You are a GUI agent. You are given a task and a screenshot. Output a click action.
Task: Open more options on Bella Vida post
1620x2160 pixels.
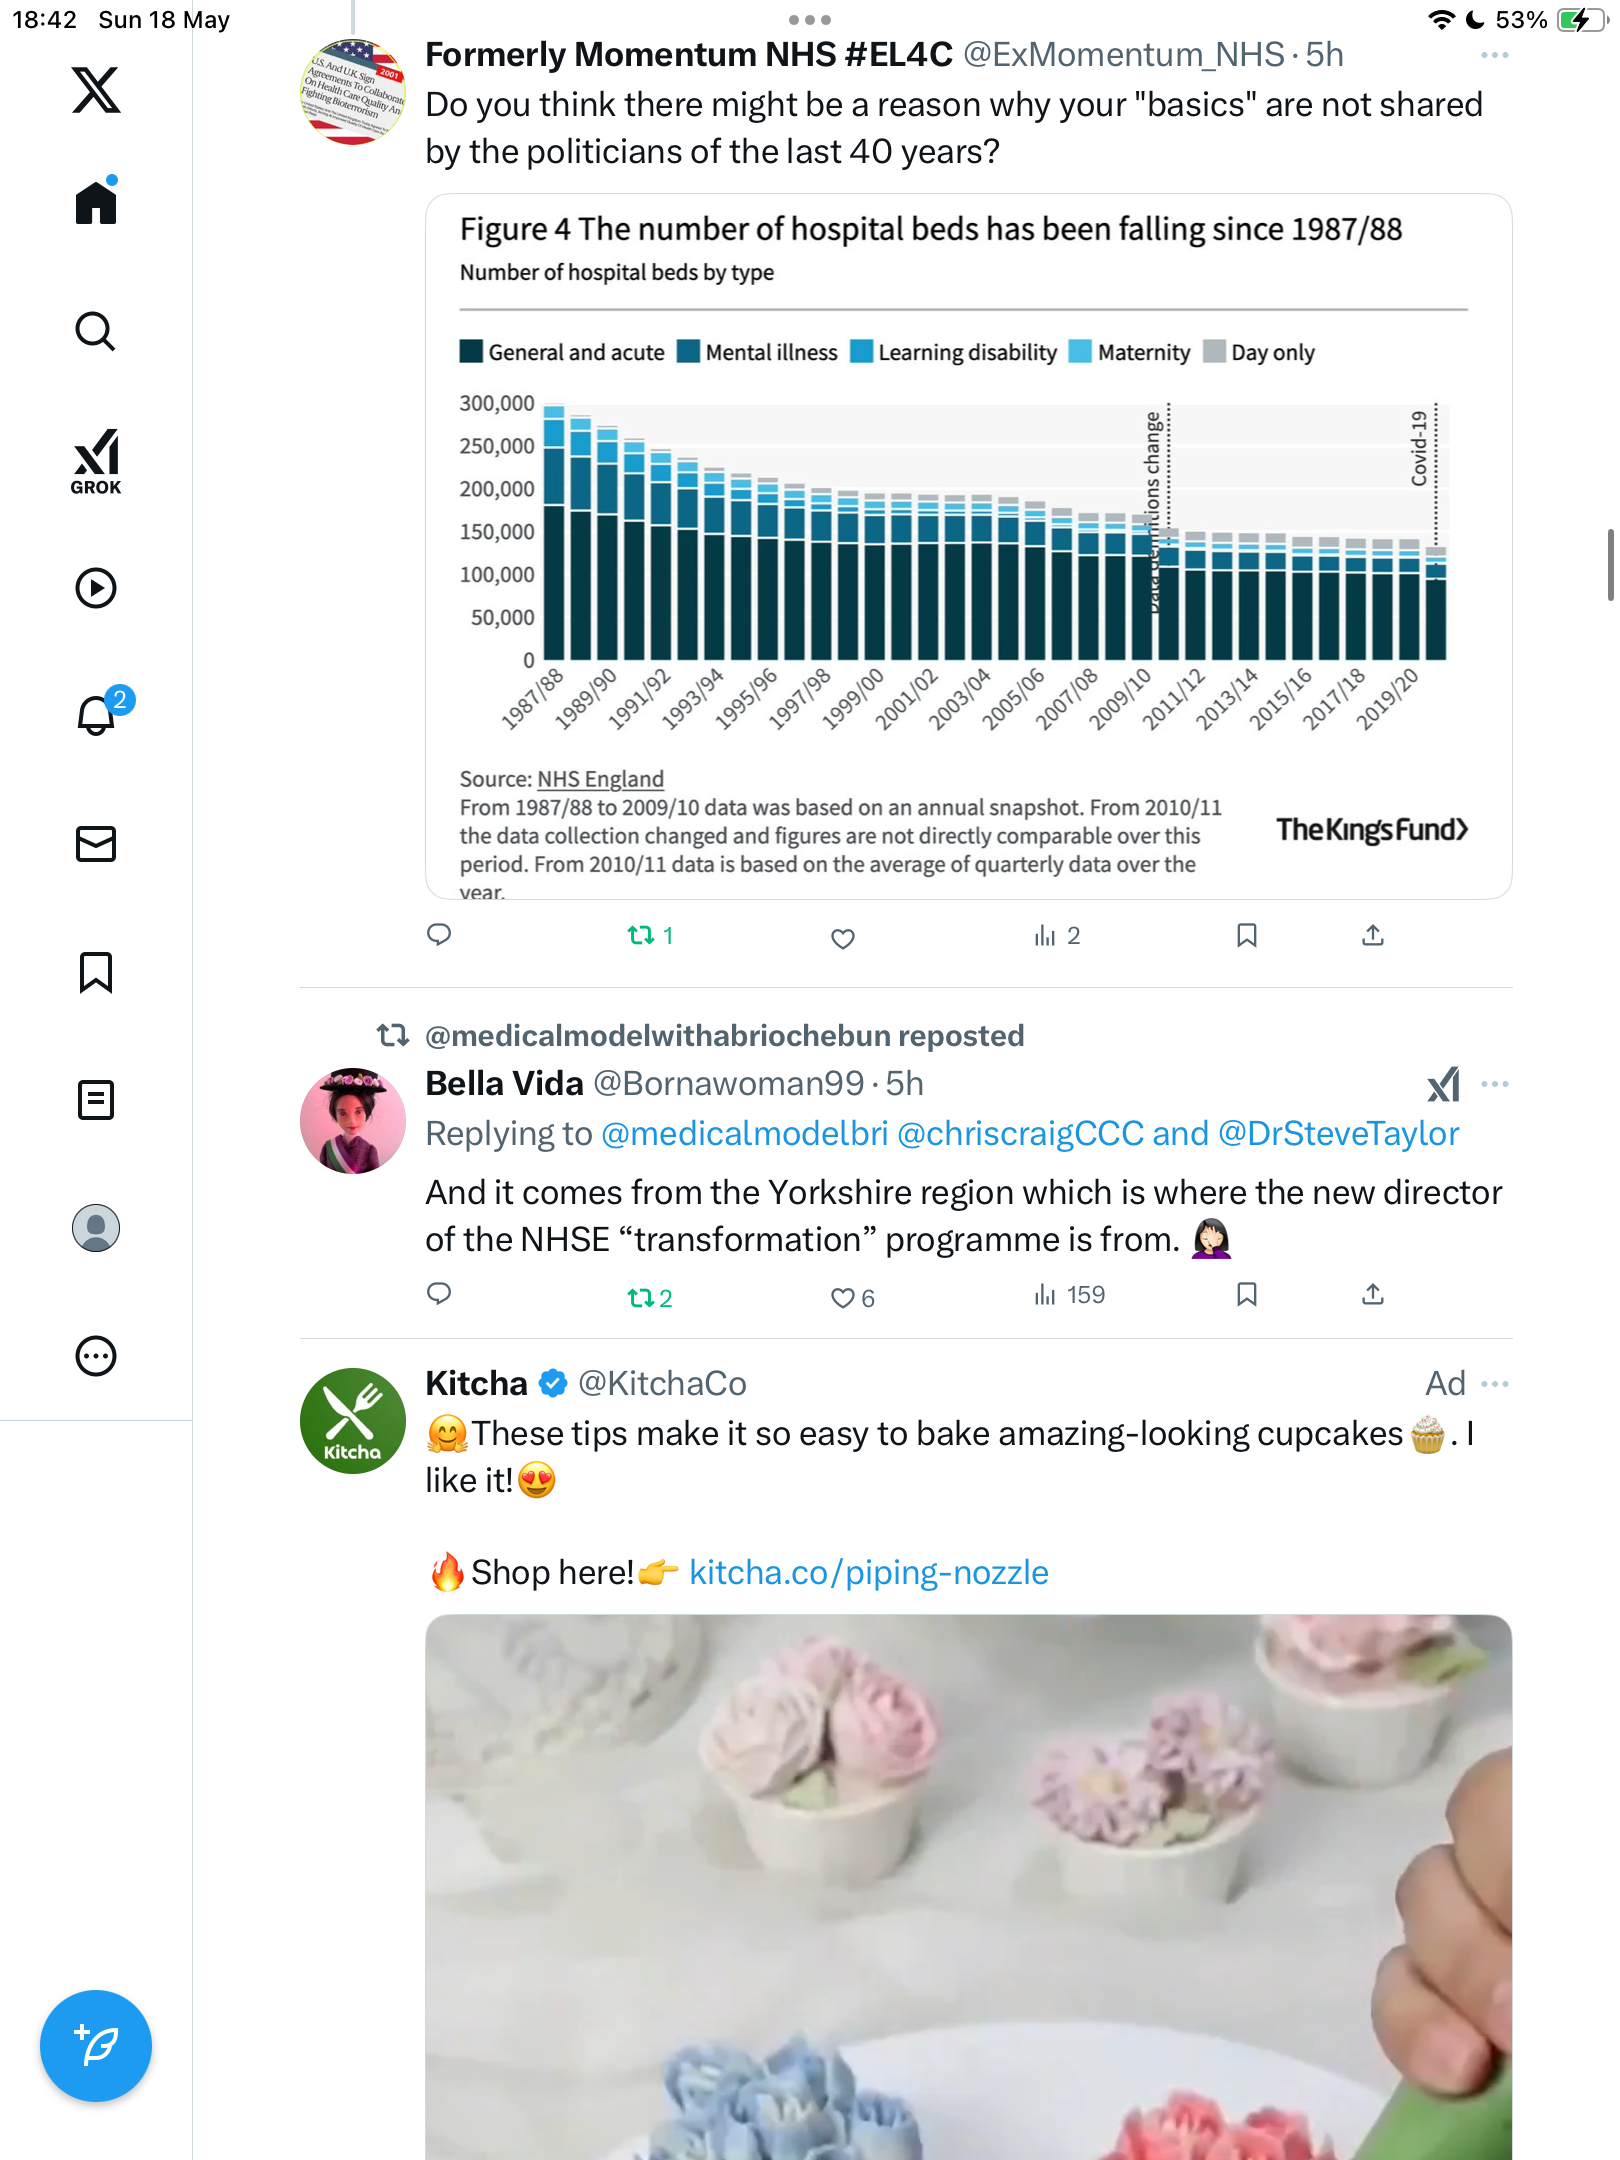1494,1083
